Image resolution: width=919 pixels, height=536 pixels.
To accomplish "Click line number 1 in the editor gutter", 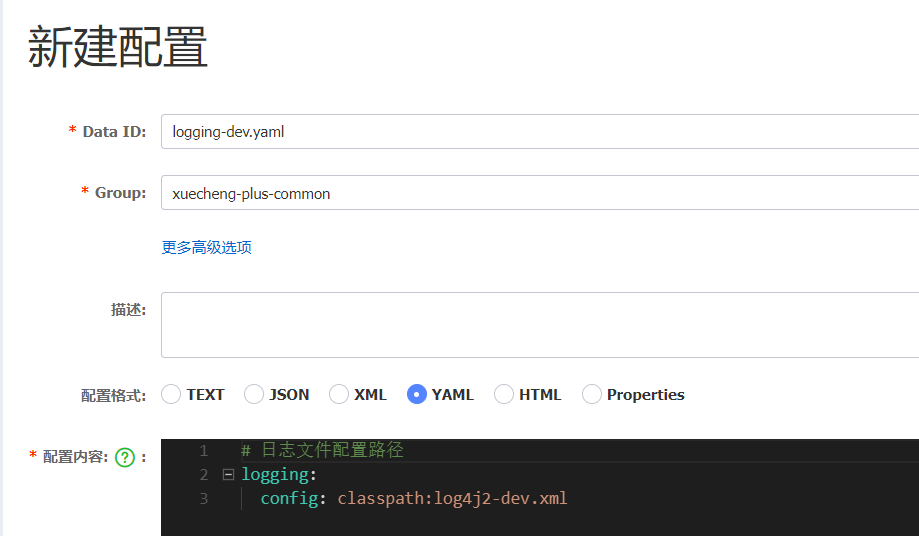I will [x=203, y=451].
